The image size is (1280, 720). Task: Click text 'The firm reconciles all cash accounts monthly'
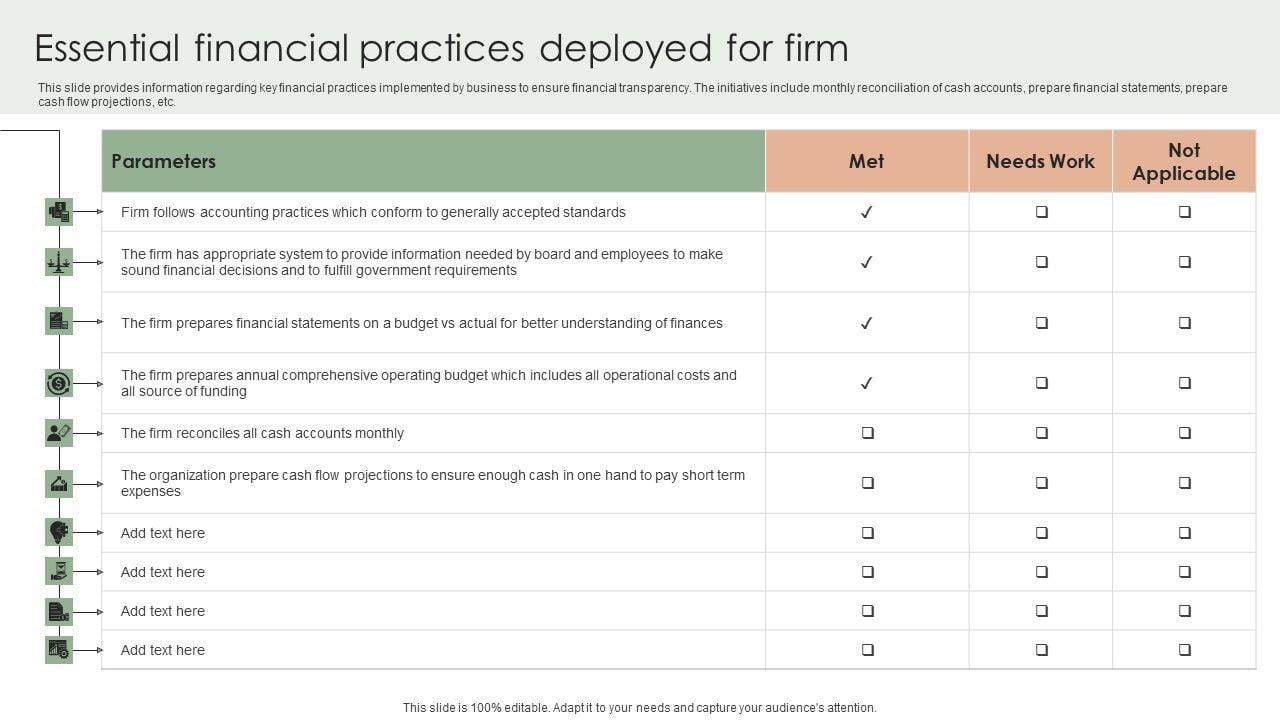pyautogui.click(x=262, y=433)
